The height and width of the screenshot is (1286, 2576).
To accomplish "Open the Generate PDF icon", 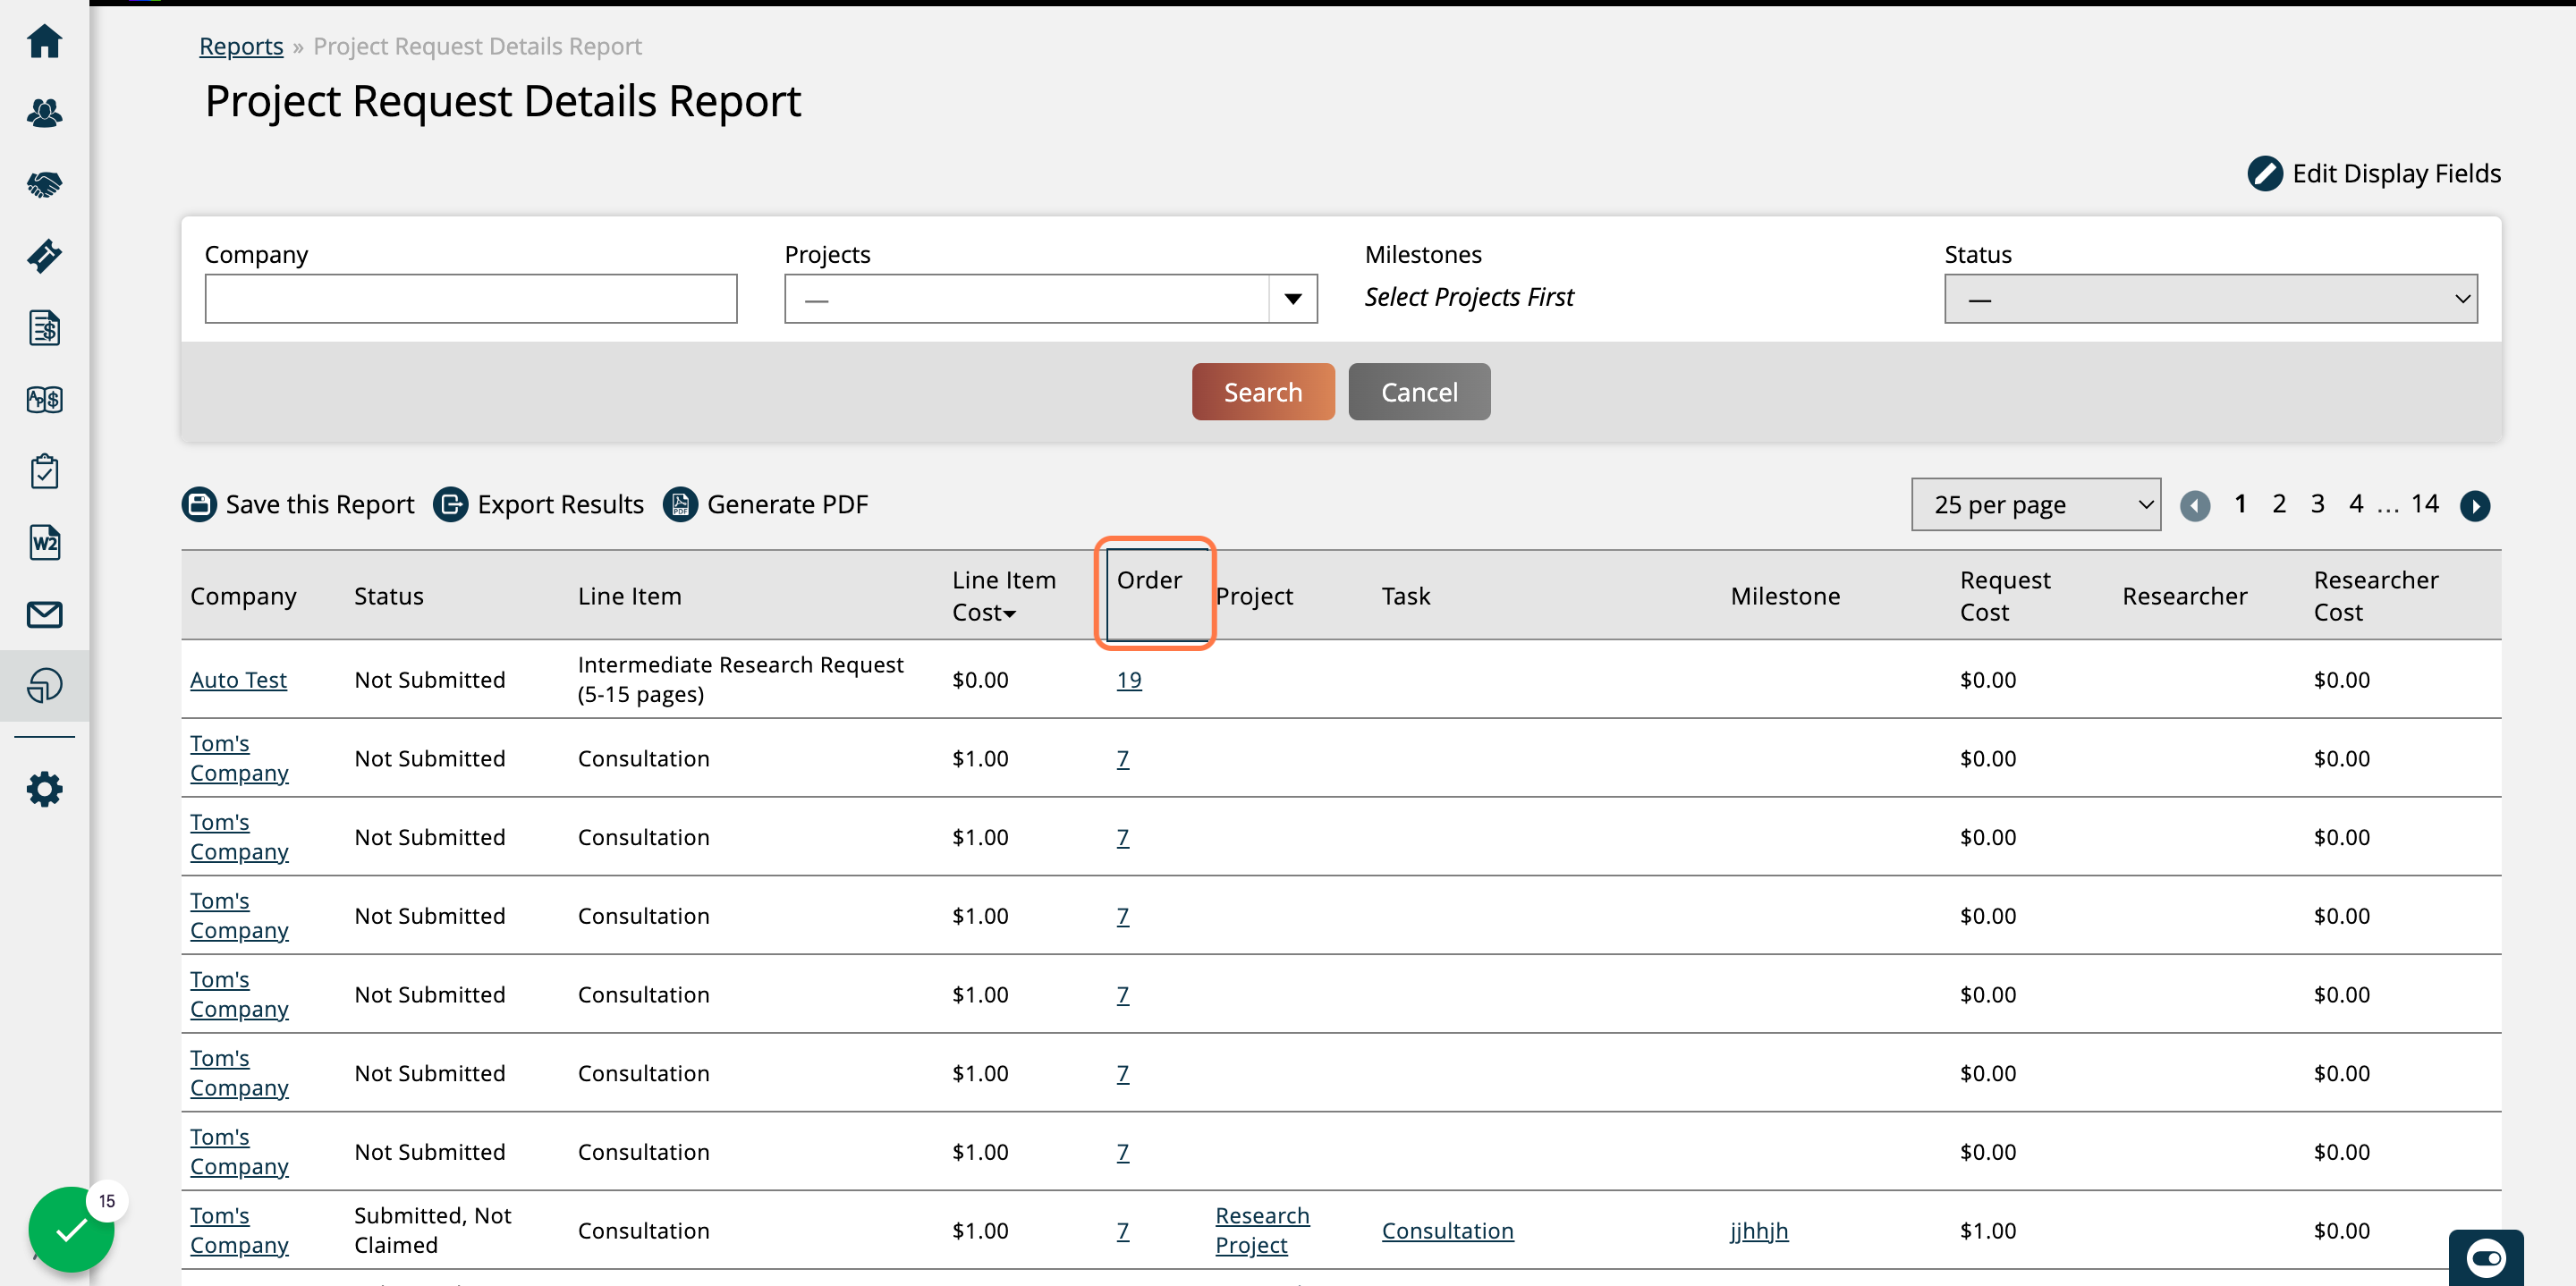I will (680, 504).
